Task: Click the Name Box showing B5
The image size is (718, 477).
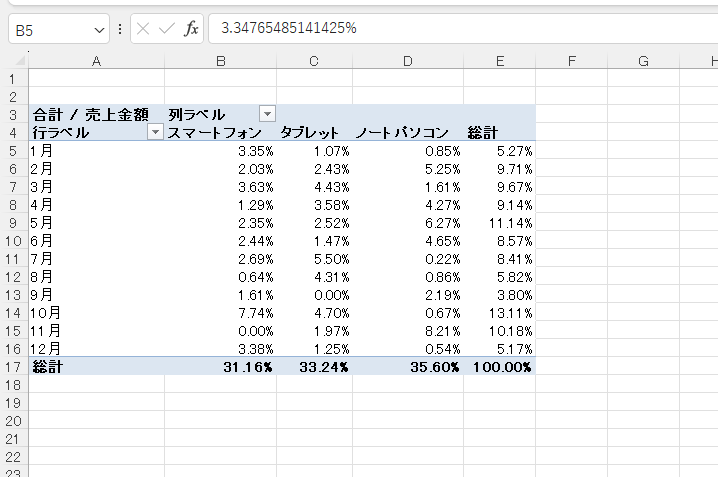Action: (x=59, y=29)
